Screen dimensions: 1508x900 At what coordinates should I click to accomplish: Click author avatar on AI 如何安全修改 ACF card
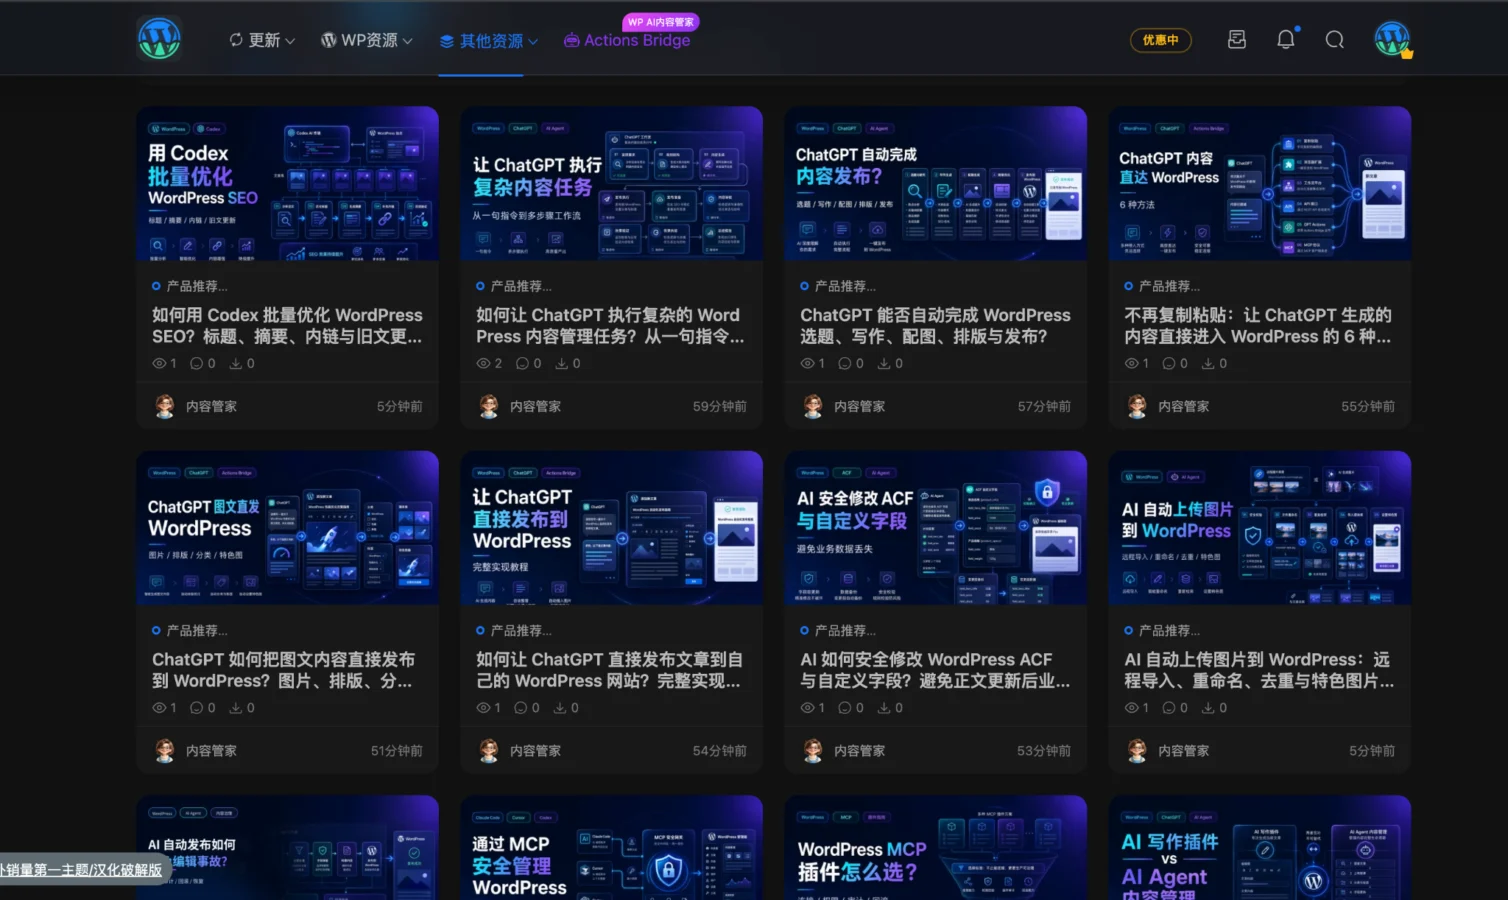[x=813, y=750]
